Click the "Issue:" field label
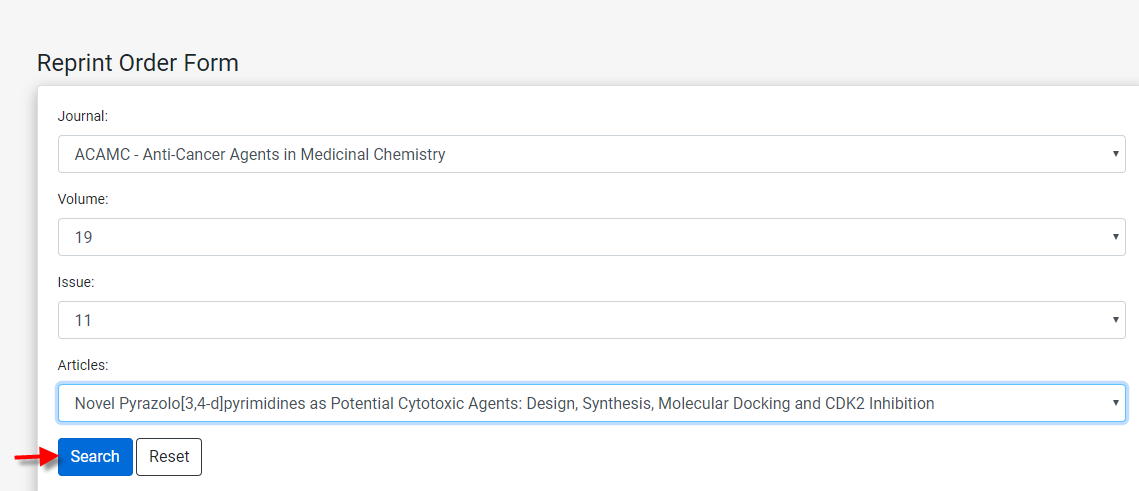 coord(76,282)
